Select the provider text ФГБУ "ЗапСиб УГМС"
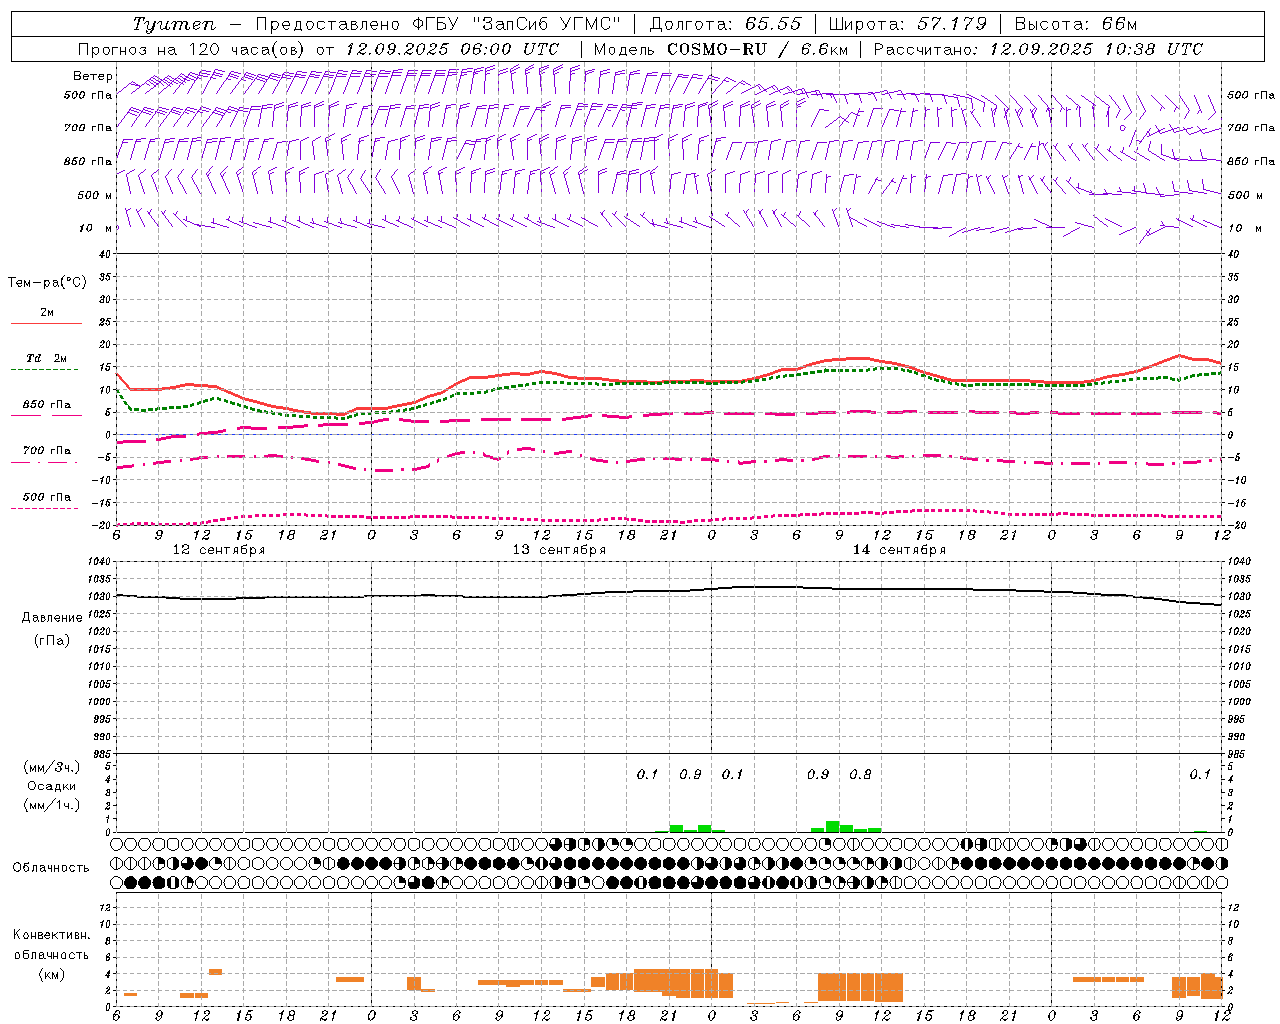This screenshot has width=1280, height=1024. click(x=517, y=24)
